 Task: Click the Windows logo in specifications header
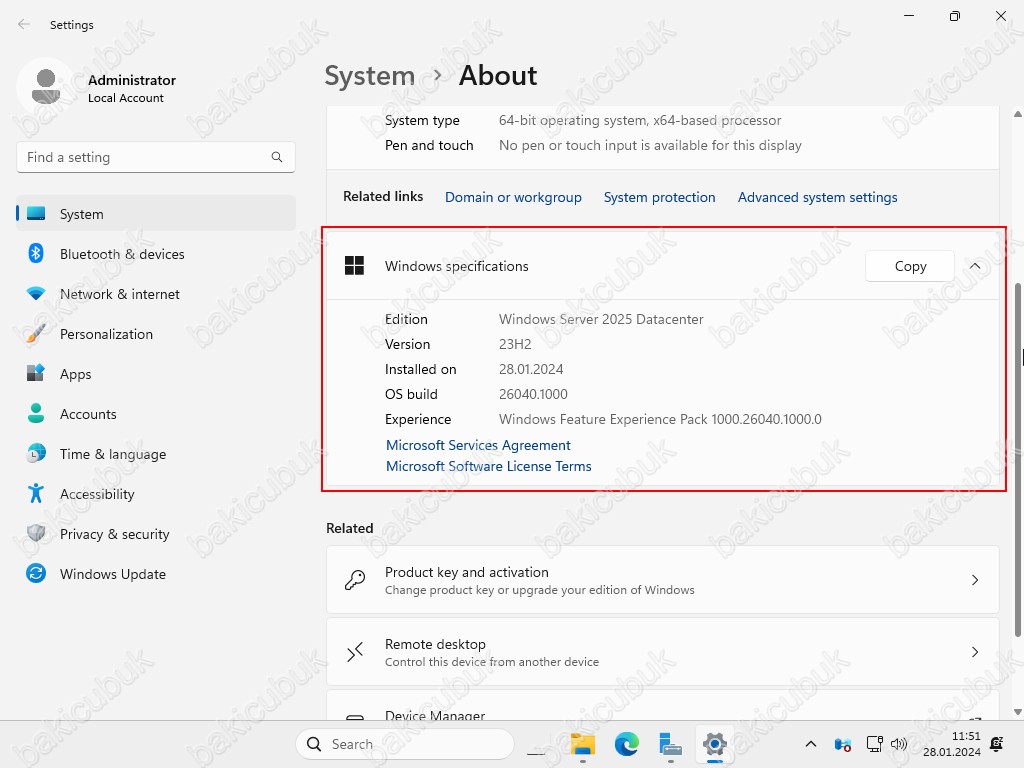tap(354, 266)
